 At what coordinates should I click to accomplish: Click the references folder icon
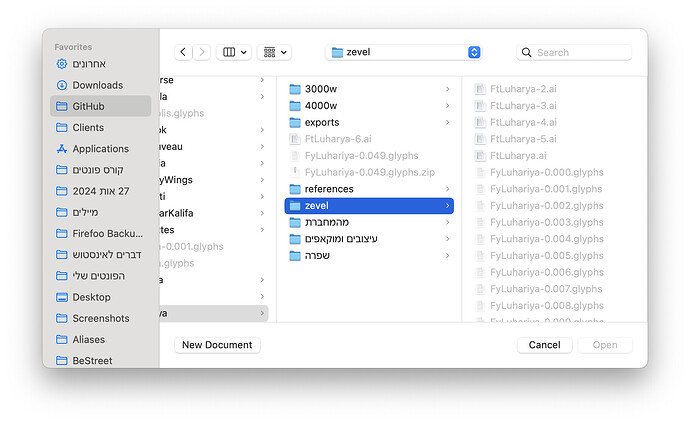pyautogui.click(x=295, y=189)
